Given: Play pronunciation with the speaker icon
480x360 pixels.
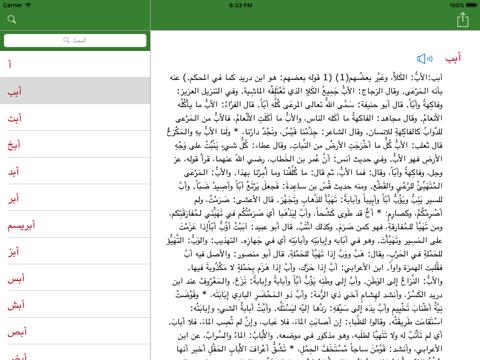Looking at the screenshot, I should pyautogui.click(x=425, y=59).
